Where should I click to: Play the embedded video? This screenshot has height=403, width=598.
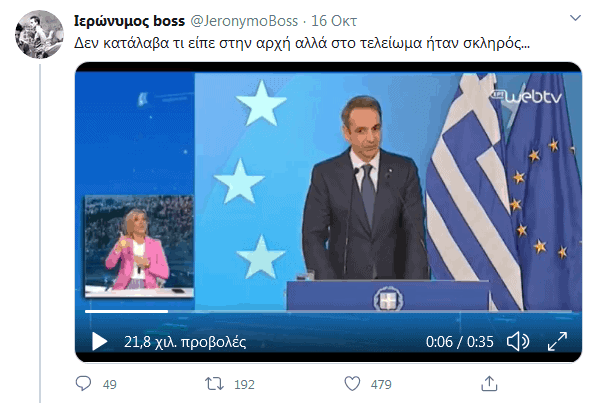100,341
